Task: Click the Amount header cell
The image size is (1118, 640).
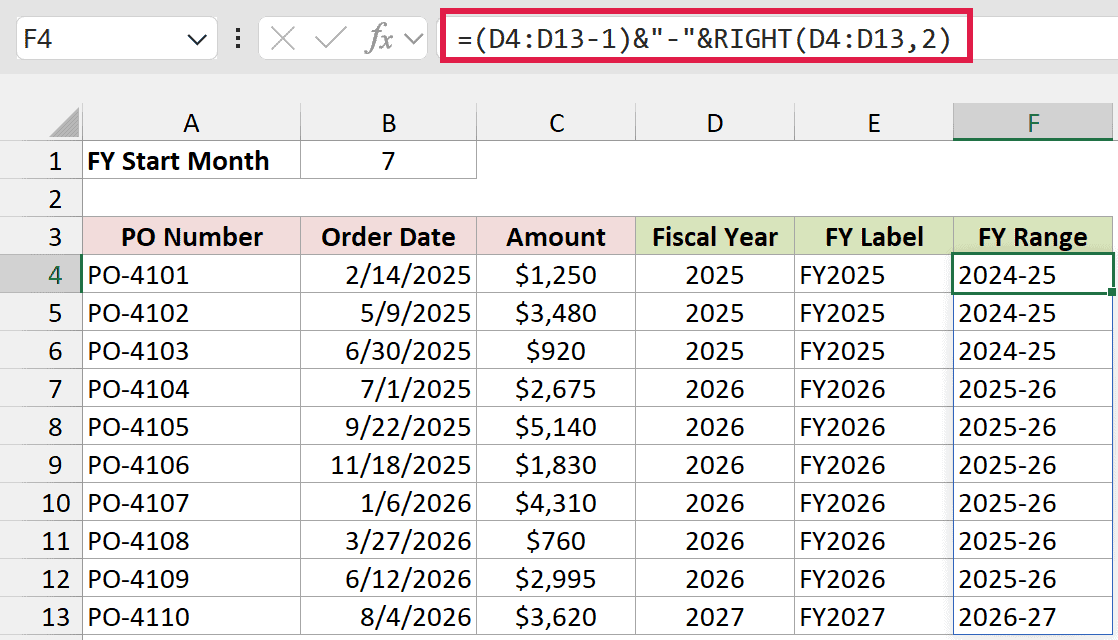Action: pyautogui.click(x=556, y=236)
